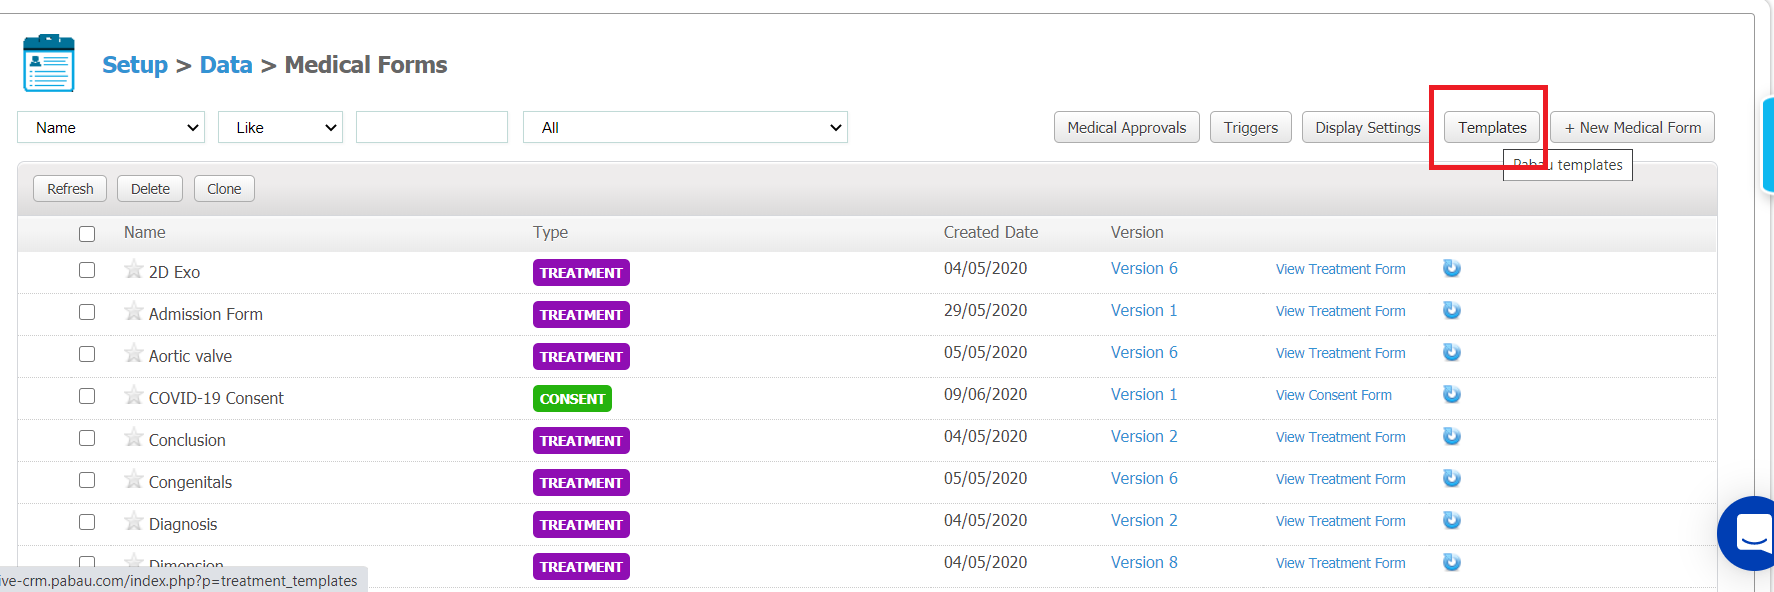Open the Triggers button
The width and height of the screenshot is (1774, 592).
click(x=1251, y=127)
